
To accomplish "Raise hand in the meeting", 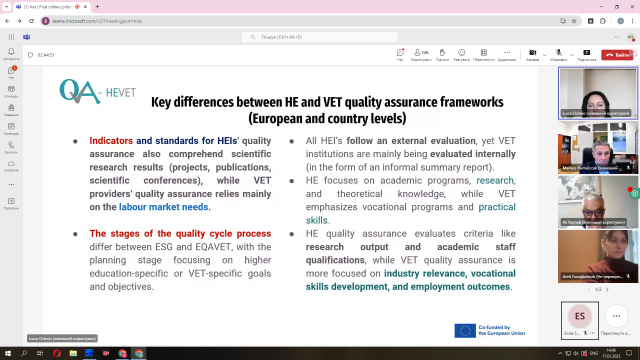I will tap(442, 55).
